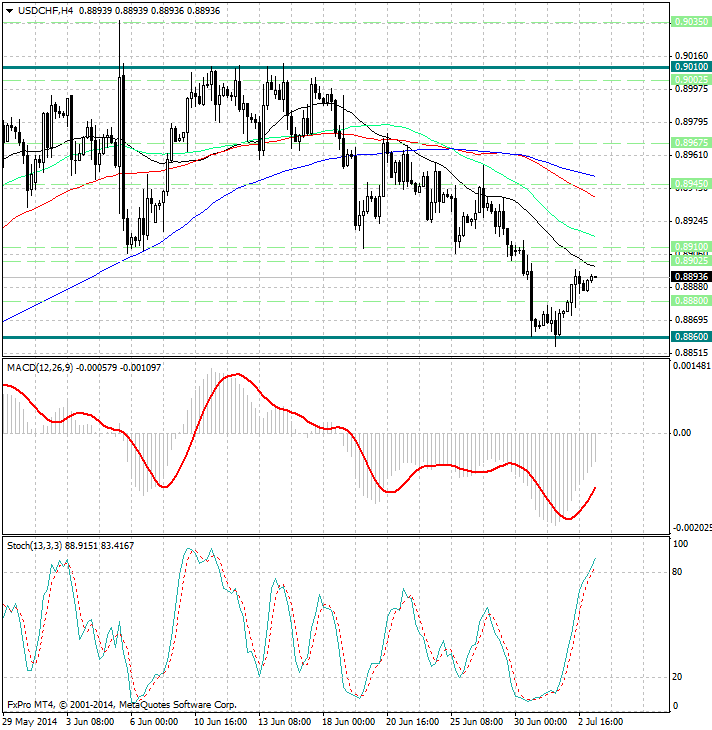Select the 0.88695 price scale value
Image resolution: width=712 pixels, height=730 pixels.
click(x=692, y=320)
